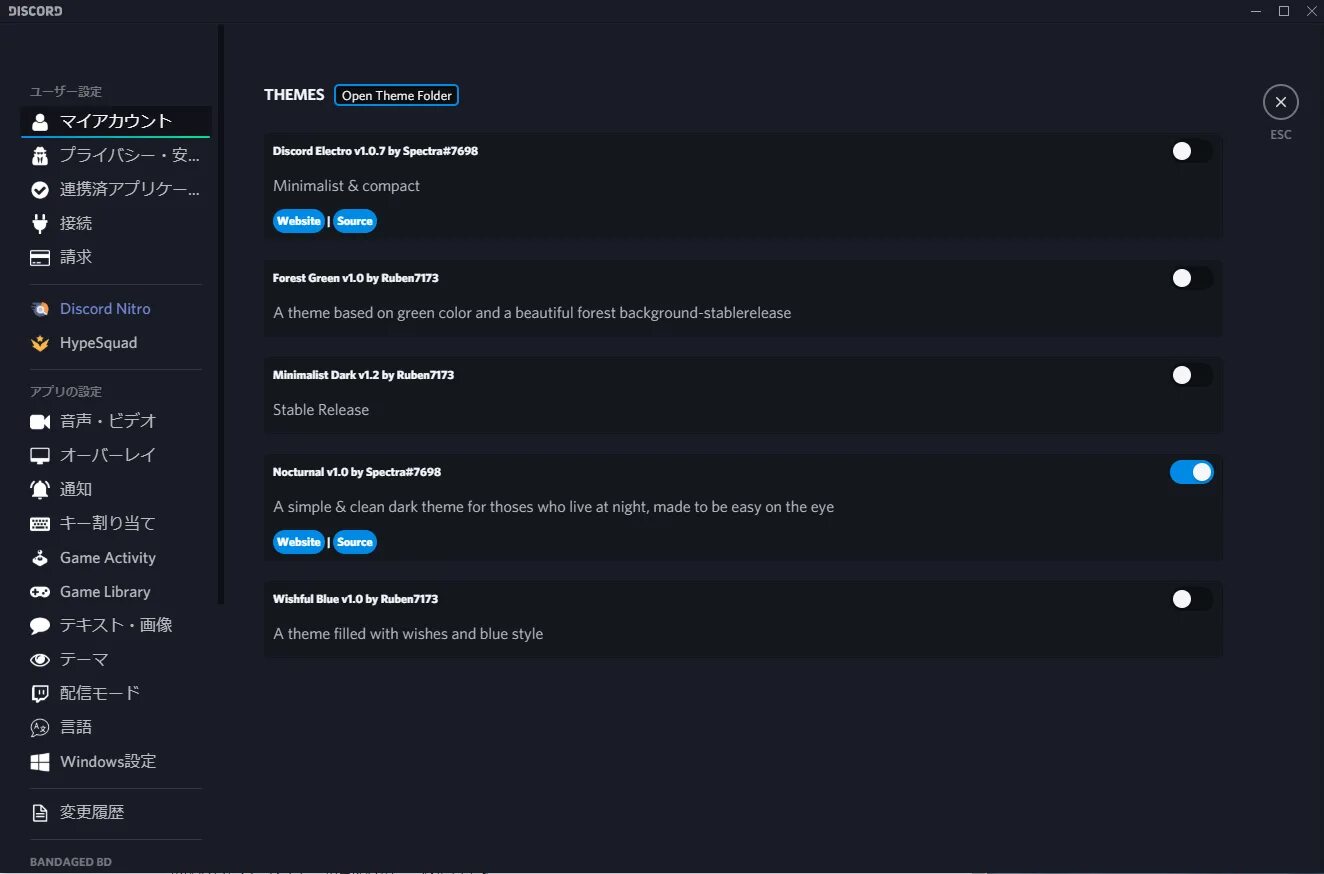Open the Nocturnal theme Source link
Screen dimensions: 1324x874
[355, 542]
